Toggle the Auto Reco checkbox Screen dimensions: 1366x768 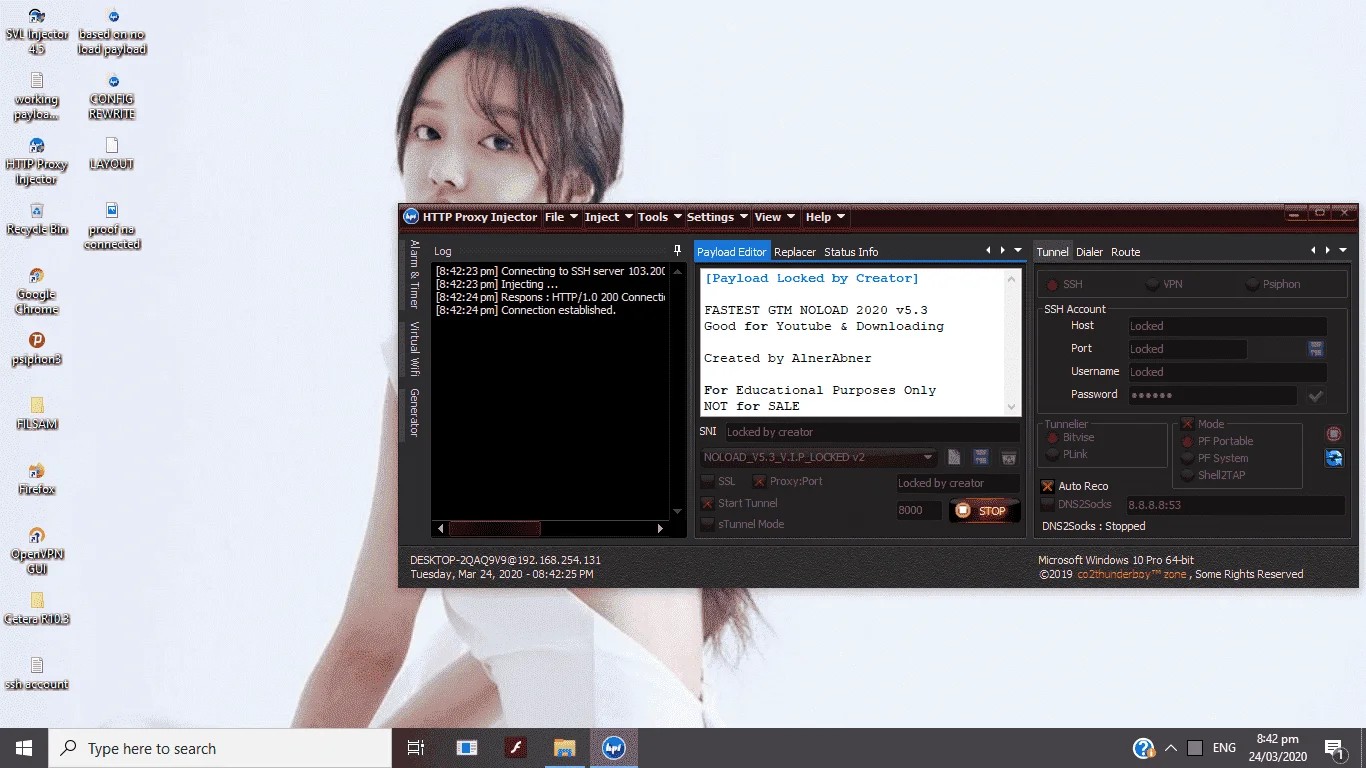[1047, 486]
